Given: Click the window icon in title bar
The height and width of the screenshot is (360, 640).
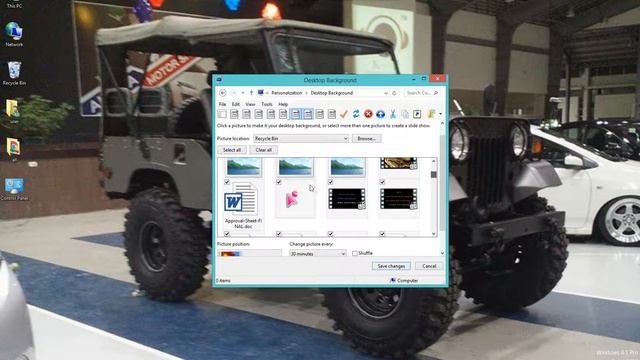Looking at the screenshot, I should (x=219, y=80).
